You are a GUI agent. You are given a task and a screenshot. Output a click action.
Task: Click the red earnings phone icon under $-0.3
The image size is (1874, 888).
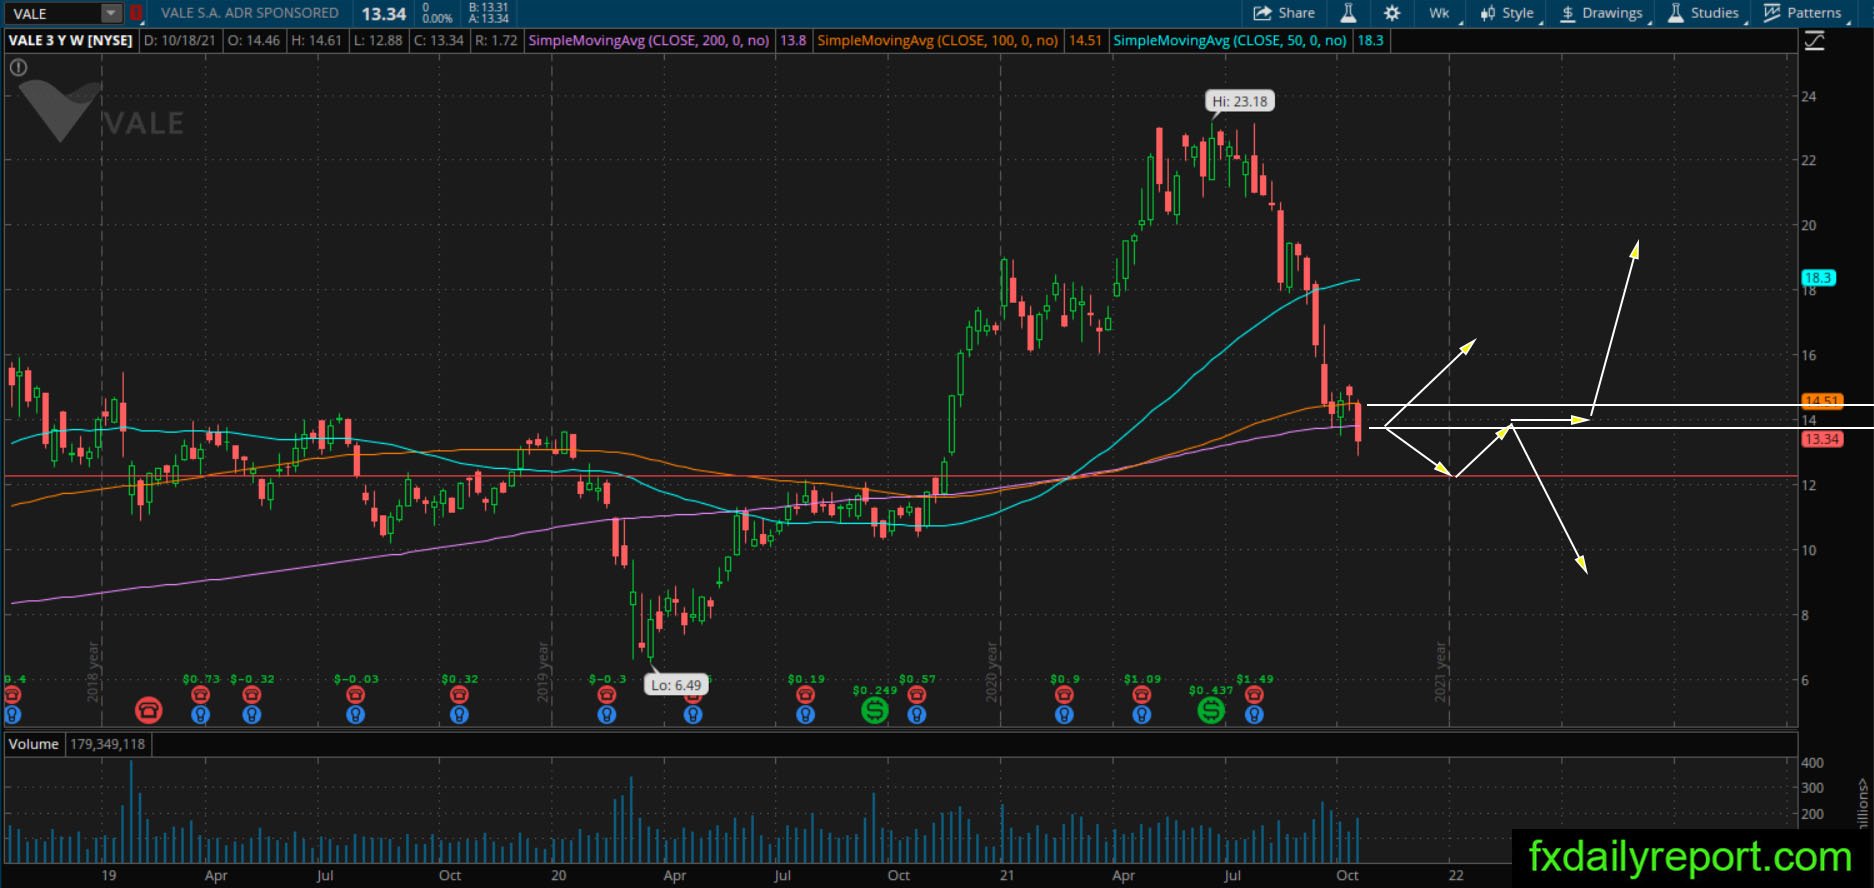[x=606, y=695]
